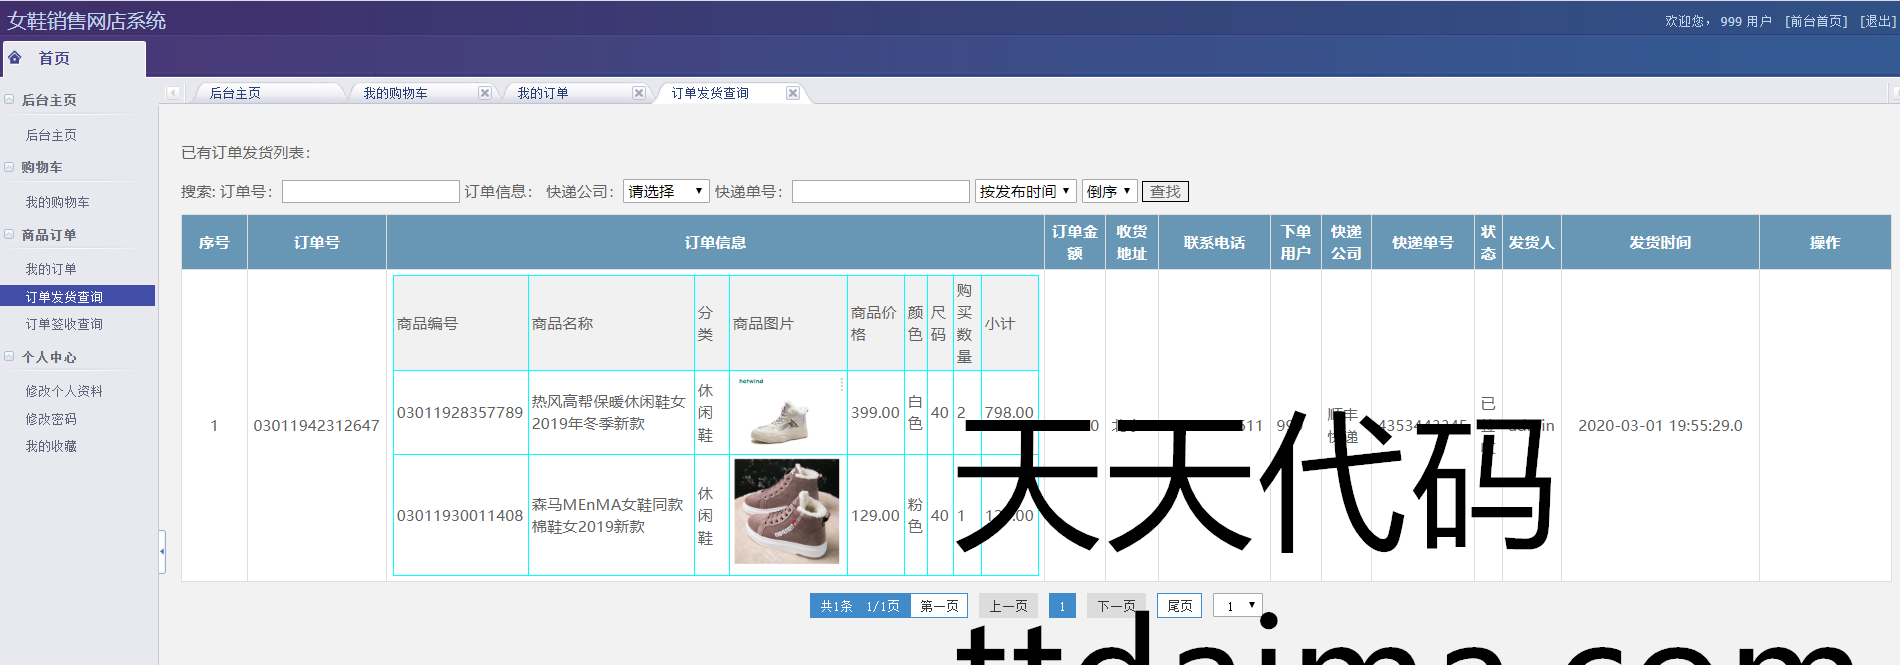Close the 我的订单 tab
The height and width of the screenshot is (665, 1900).
[639, 93]
